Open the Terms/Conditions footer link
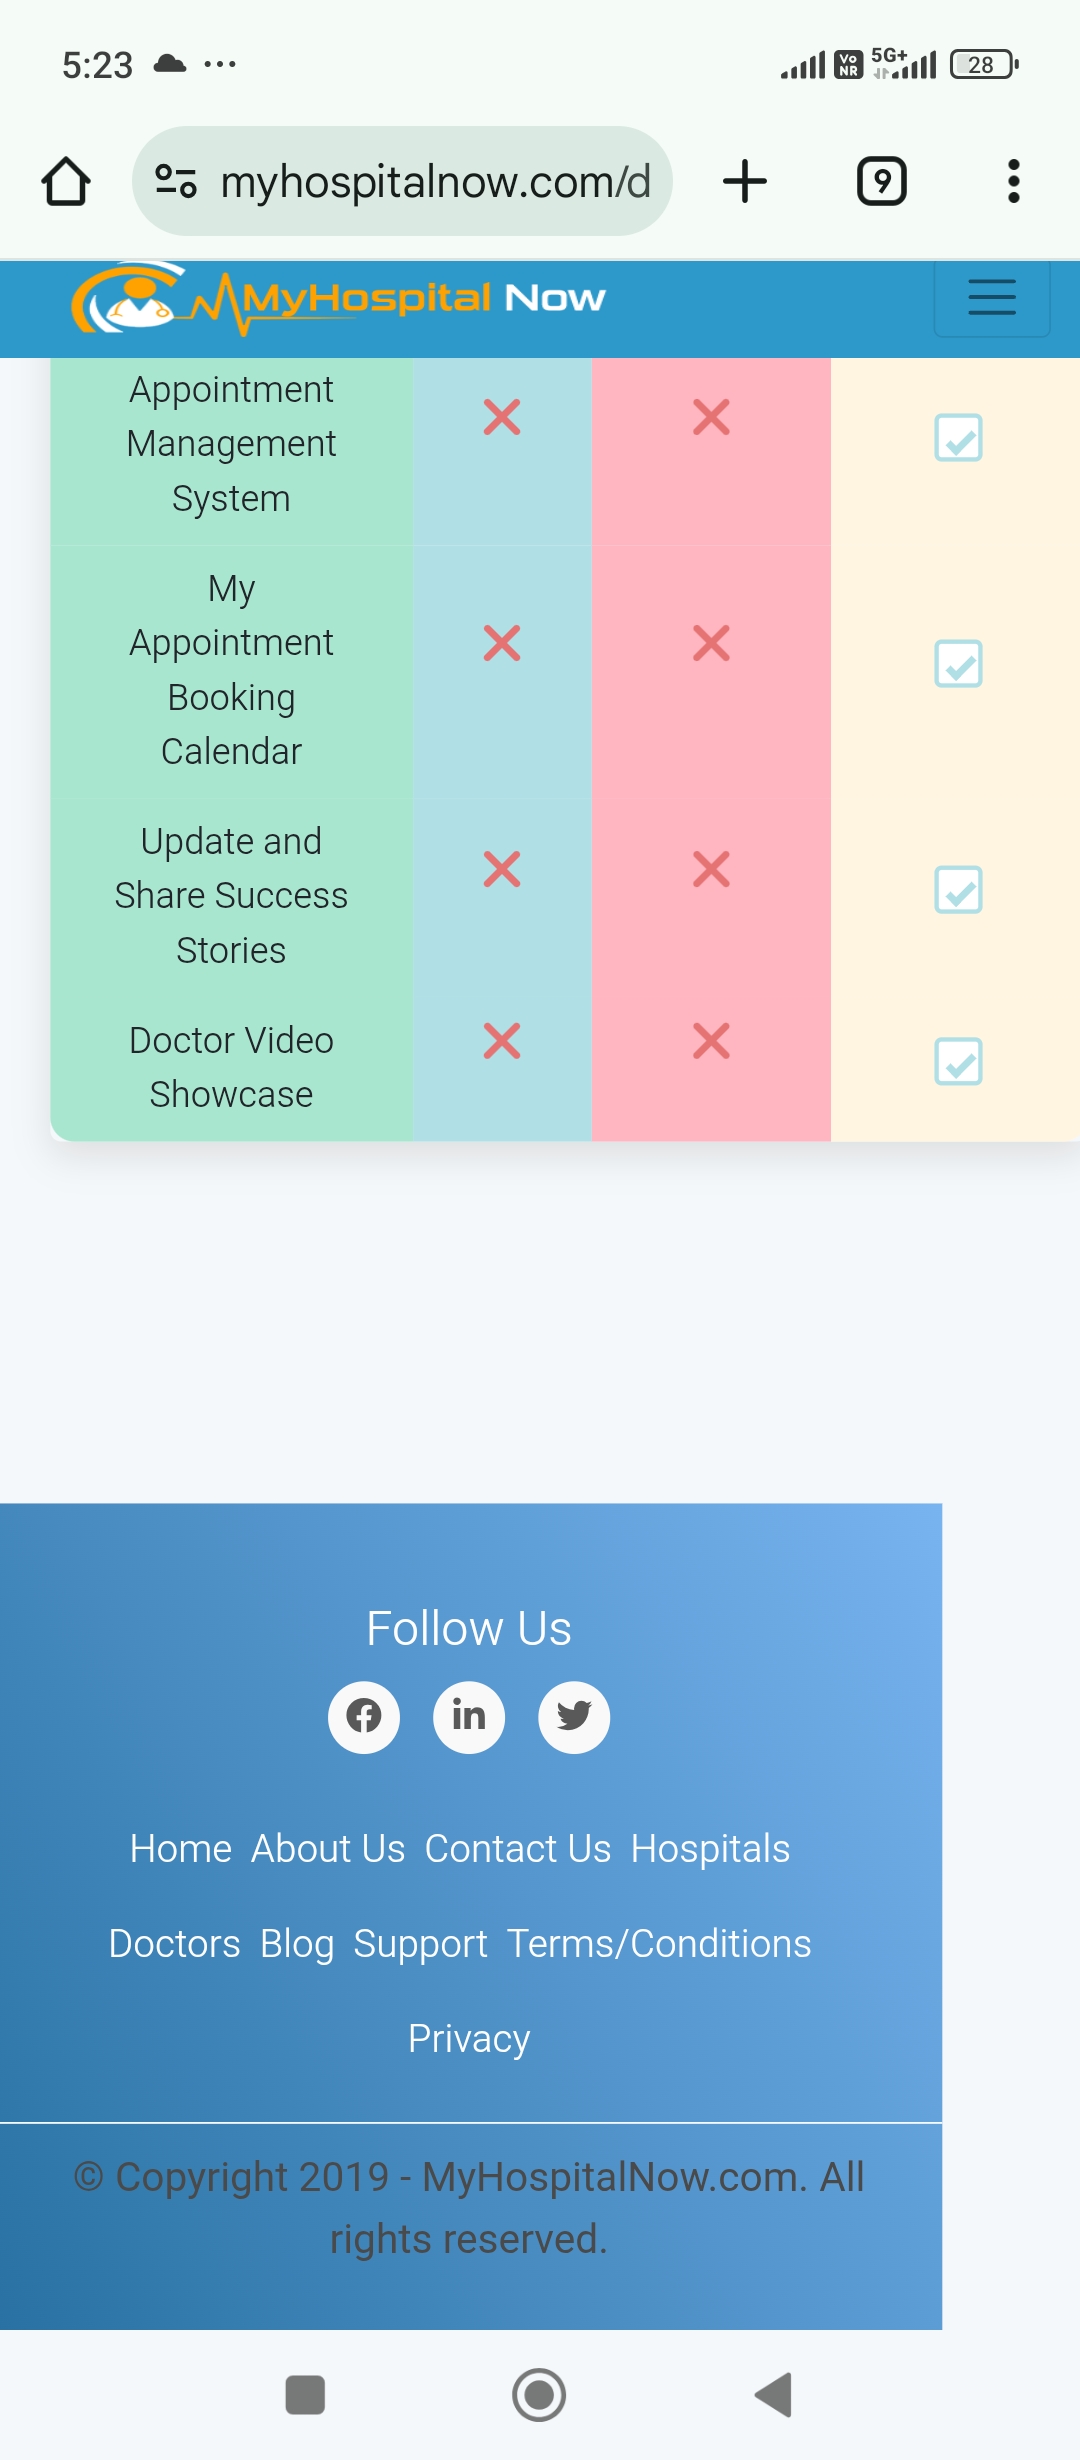 659,1944
